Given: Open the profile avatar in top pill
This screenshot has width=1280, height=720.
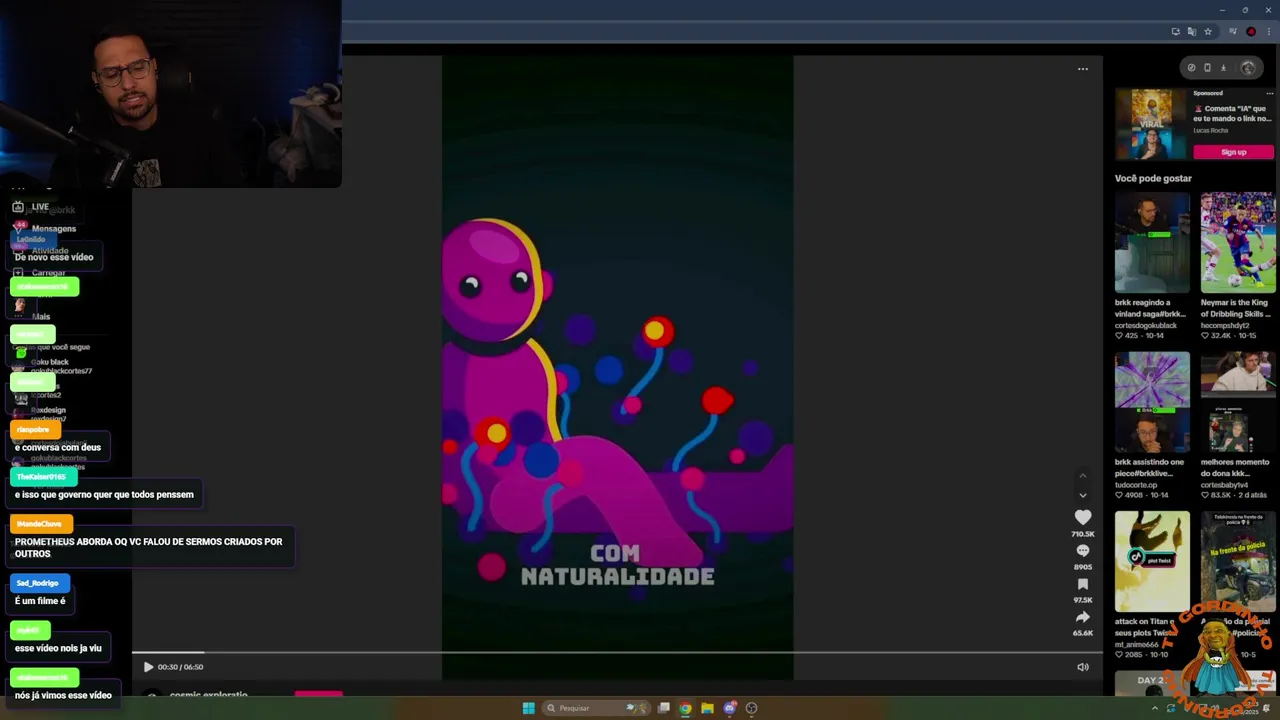Looking at the screenshot, I should pyautogui.click(x=1248, y=68).
